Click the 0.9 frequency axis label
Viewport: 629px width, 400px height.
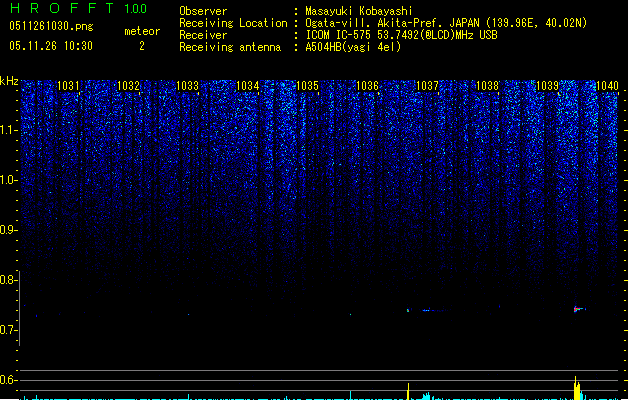click(x=9, y=230)
